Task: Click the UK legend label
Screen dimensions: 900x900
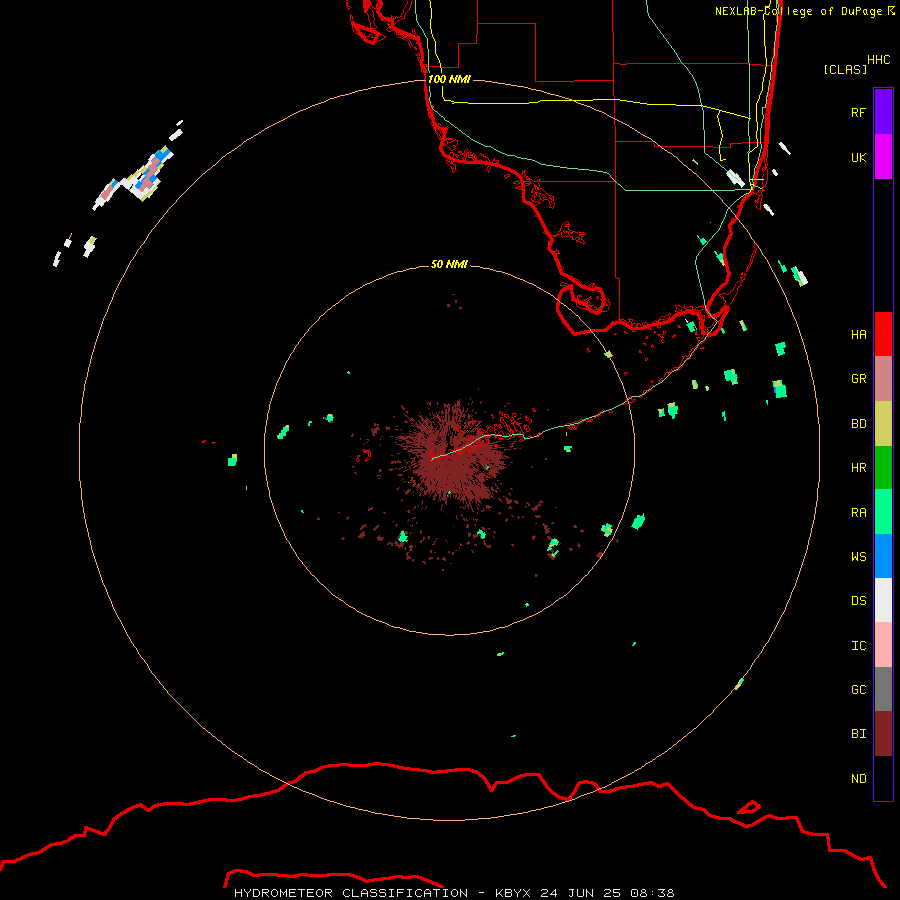Action: point(858,157)
